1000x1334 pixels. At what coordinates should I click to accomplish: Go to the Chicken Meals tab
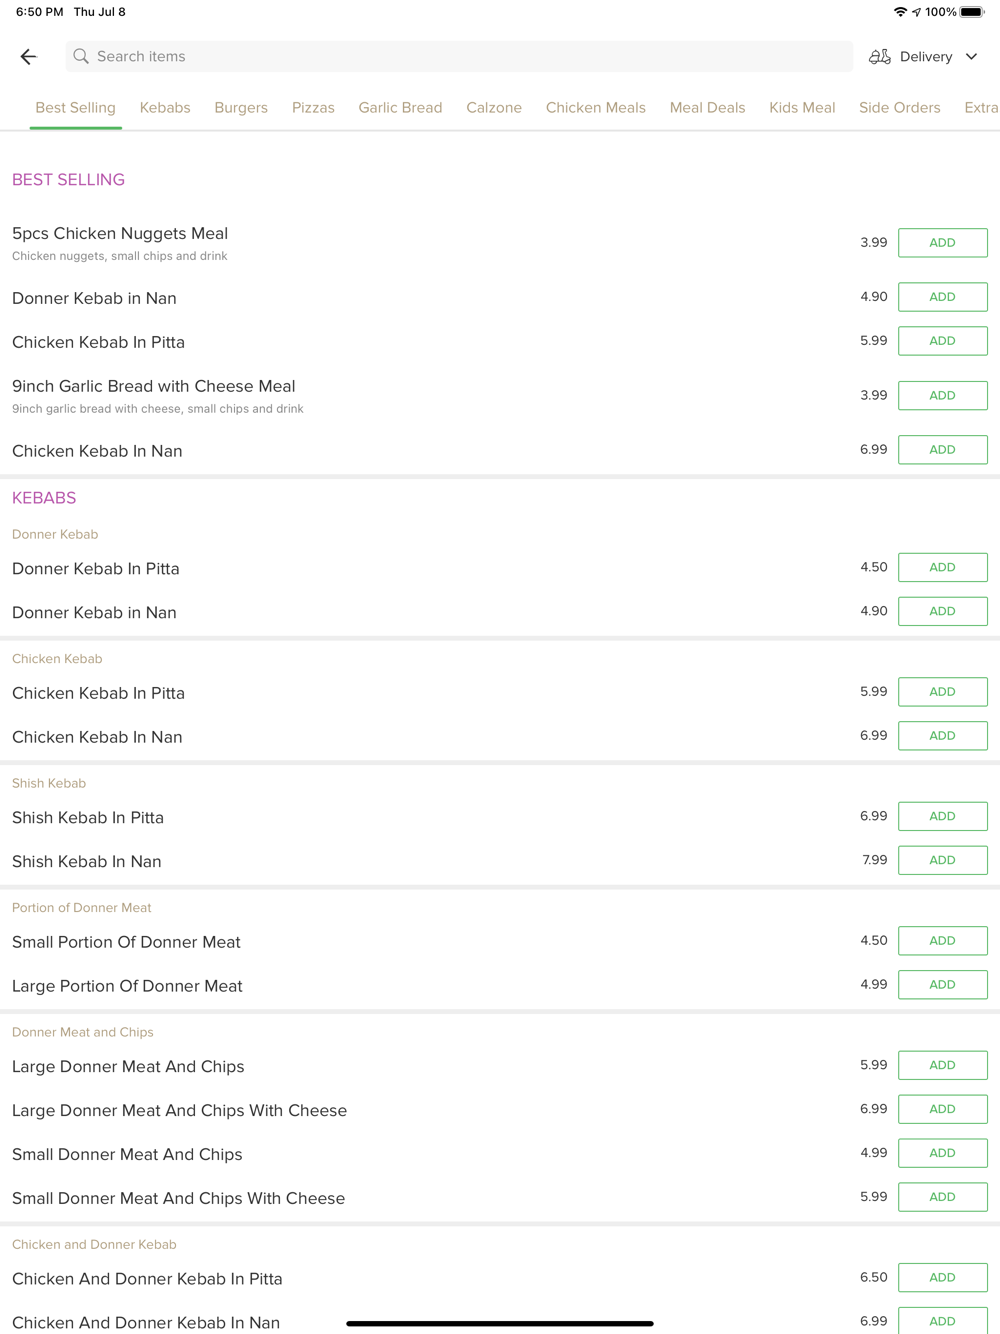point(595,108)
